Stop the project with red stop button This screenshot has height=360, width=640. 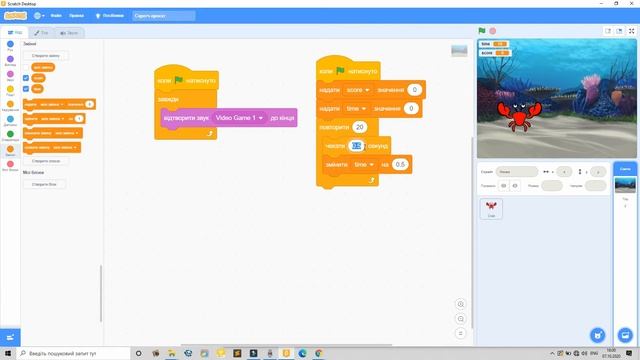point(493,31)
